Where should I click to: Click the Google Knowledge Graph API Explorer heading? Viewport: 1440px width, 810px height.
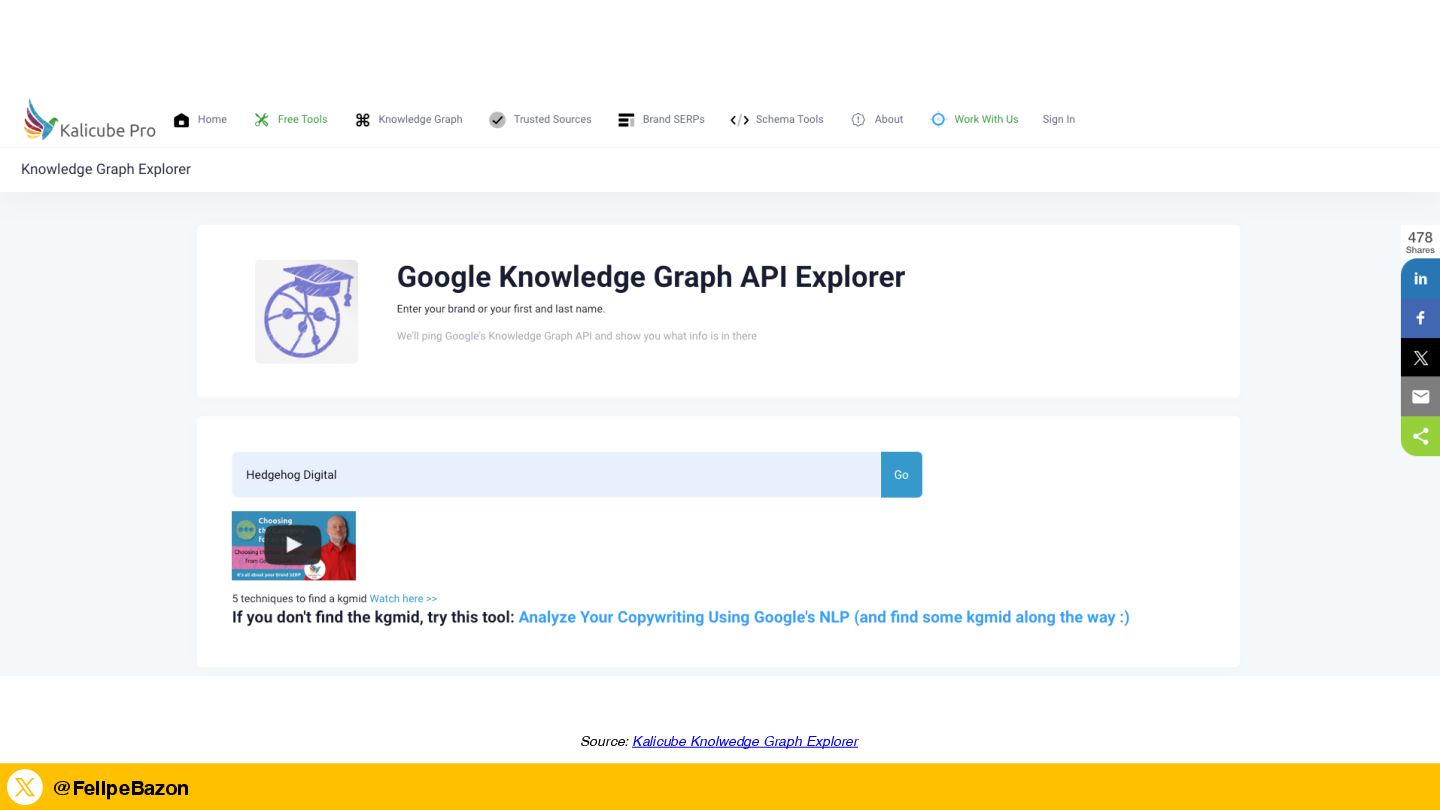[x=651, y=277]
